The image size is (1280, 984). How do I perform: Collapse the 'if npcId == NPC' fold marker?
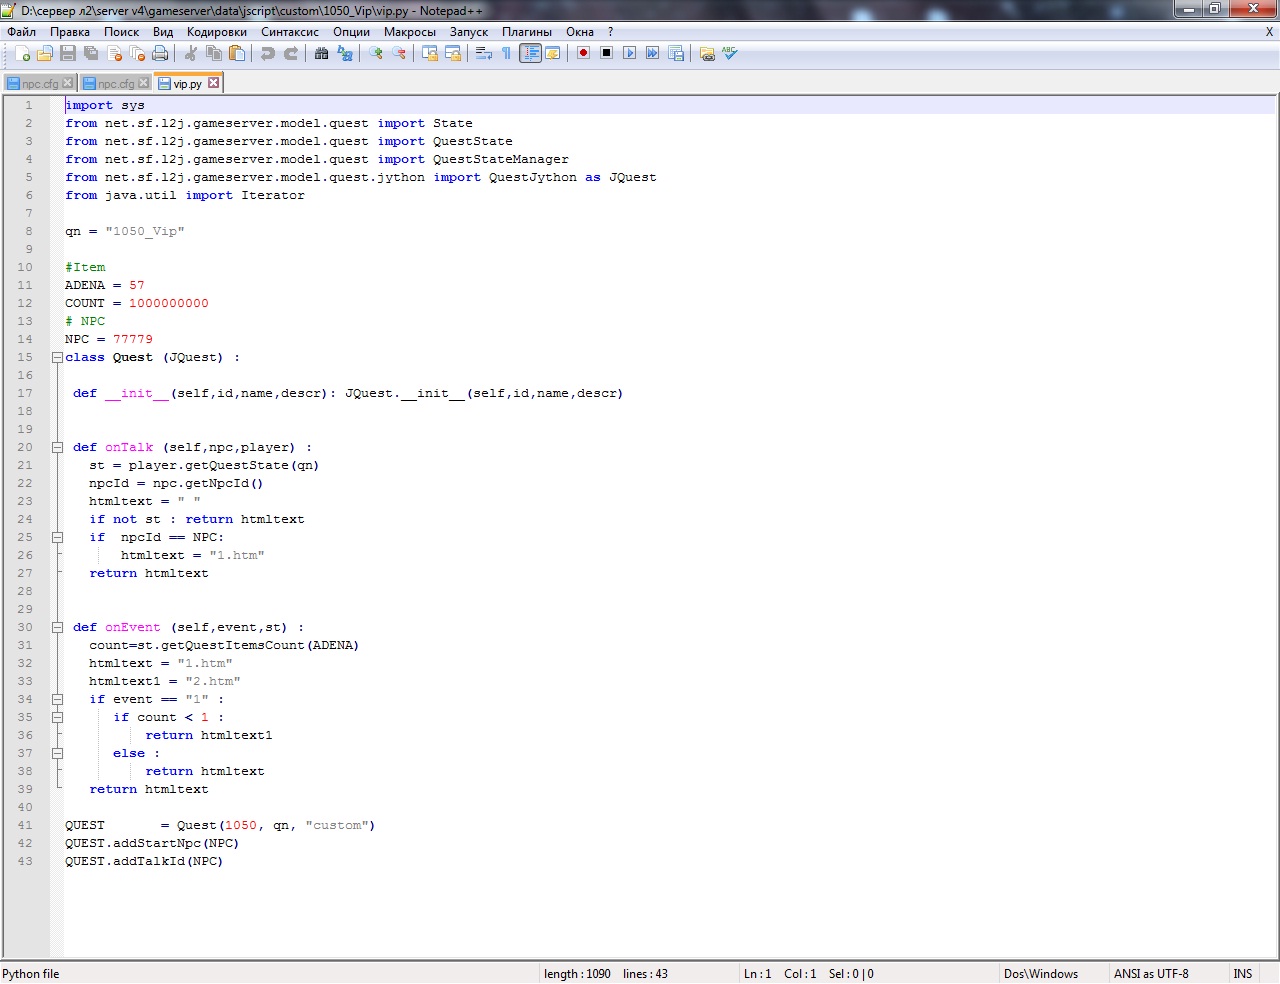[x=57, y=537]
